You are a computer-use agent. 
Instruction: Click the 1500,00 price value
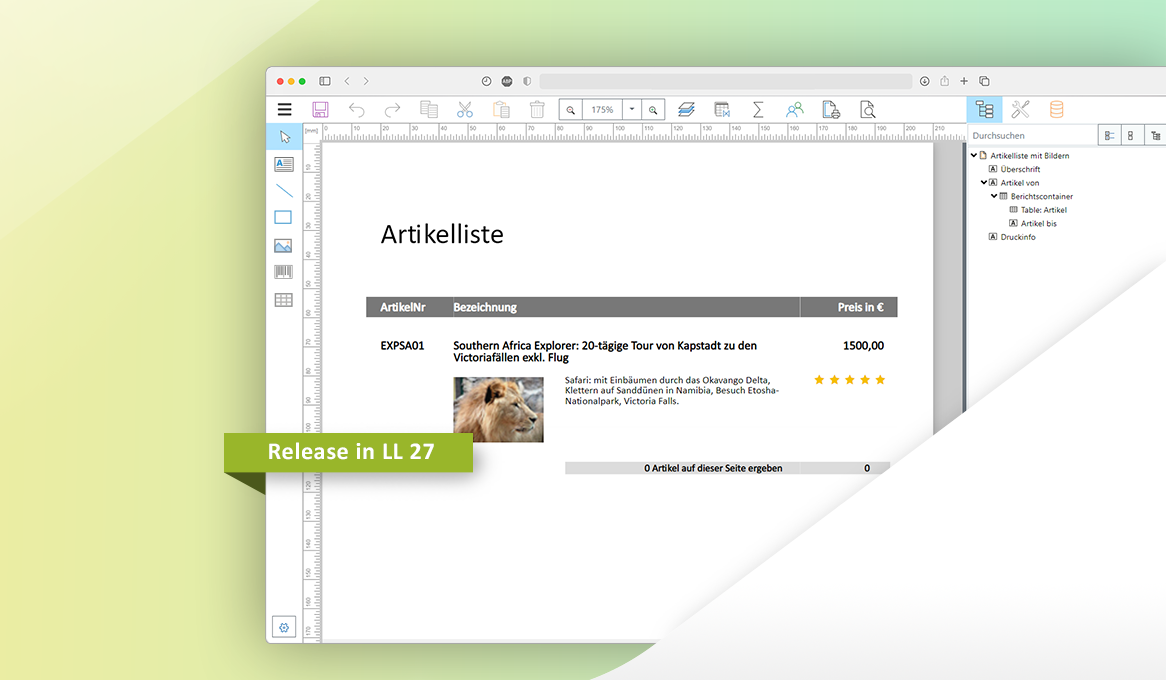pyautogui.click(x=863, y=345)
